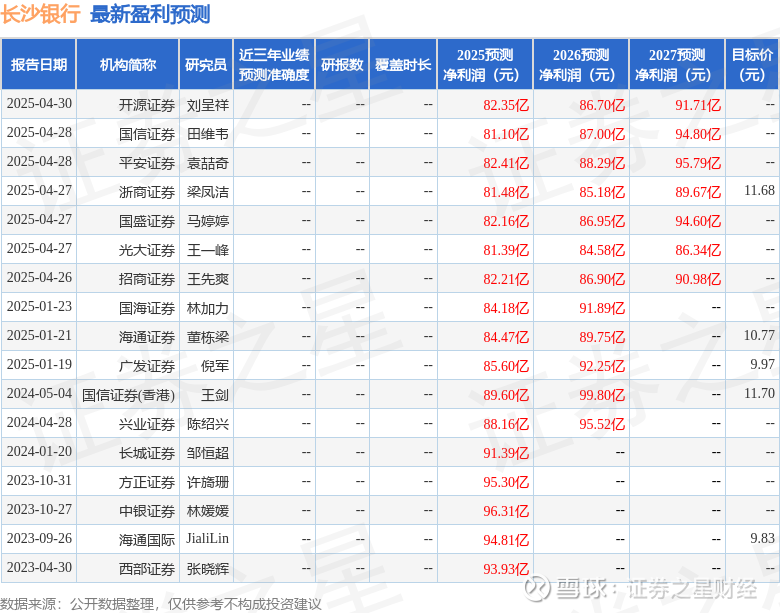Select the 2027预测净利润 column header

pos(677,65)
